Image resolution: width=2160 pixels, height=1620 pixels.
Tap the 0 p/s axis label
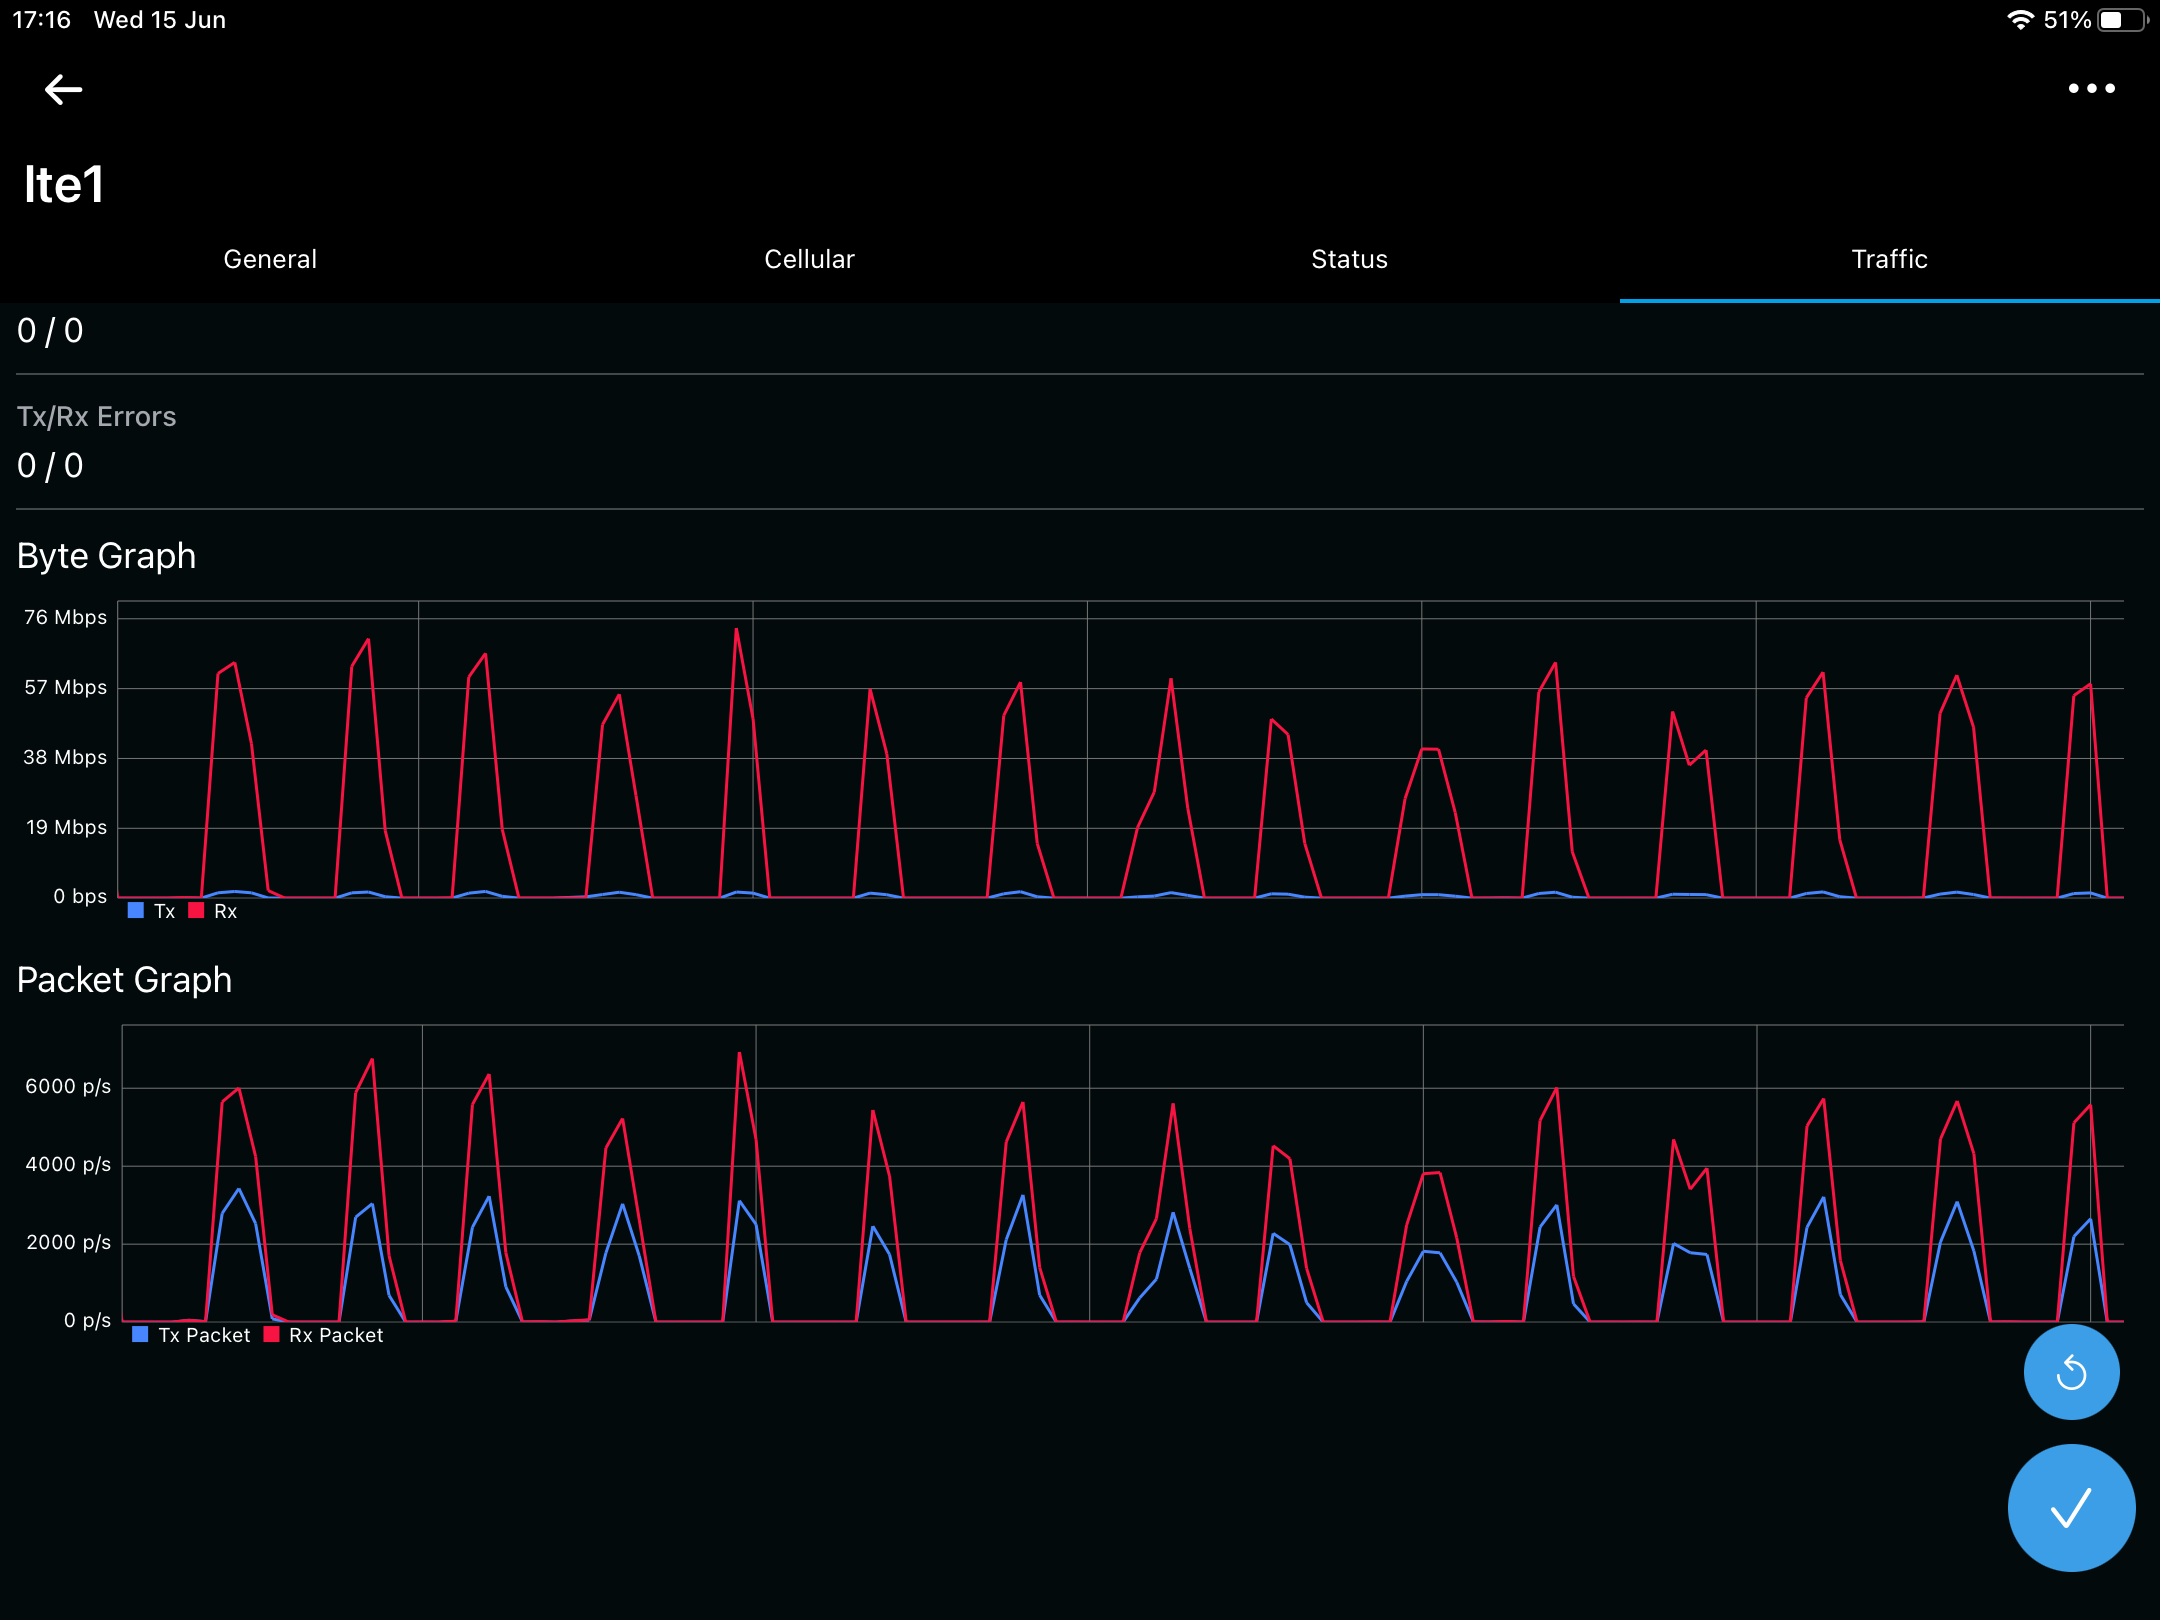pyautogui.click(x=88, y=1321)
